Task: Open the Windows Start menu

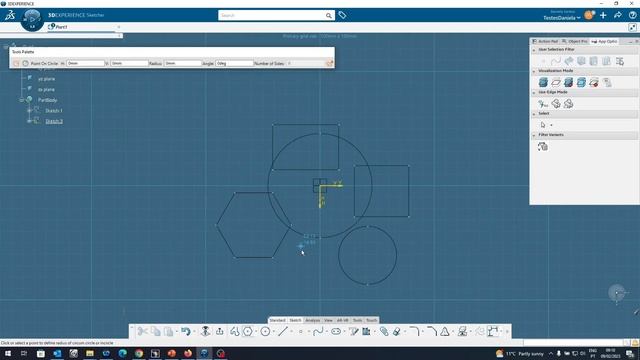Action: (8, 353)
